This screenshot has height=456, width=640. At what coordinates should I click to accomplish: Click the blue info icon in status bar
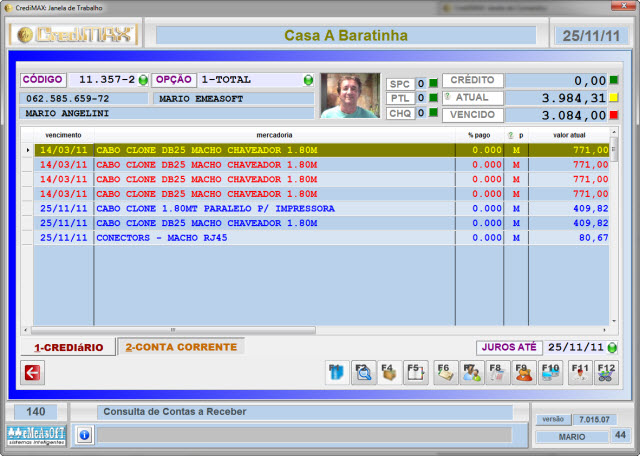pos(84,435)
